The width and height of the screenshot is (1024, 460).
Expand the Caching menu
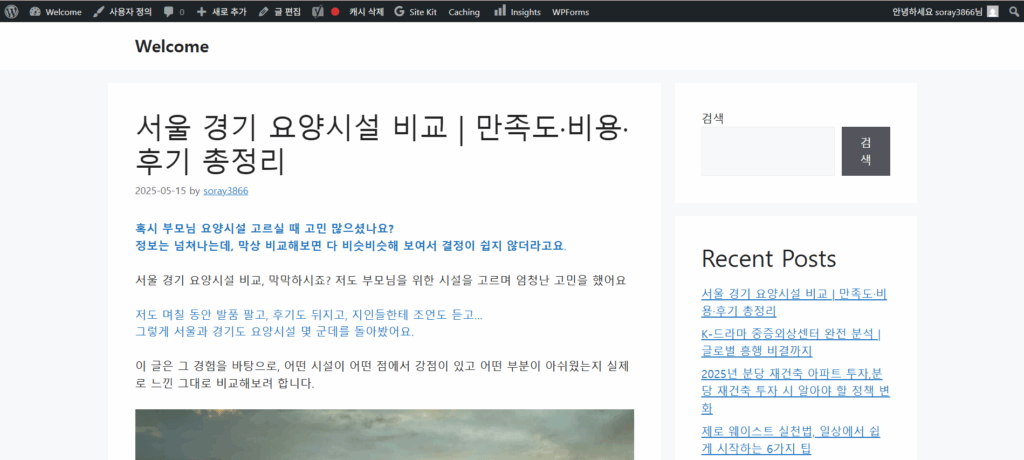pos(464,11)
